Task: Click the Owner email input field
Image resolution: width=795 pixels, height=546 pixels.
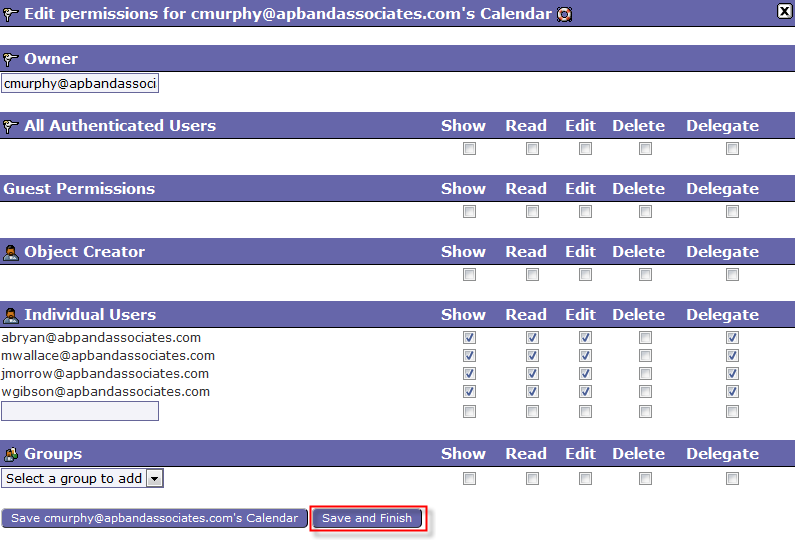Action: point(80,84)
